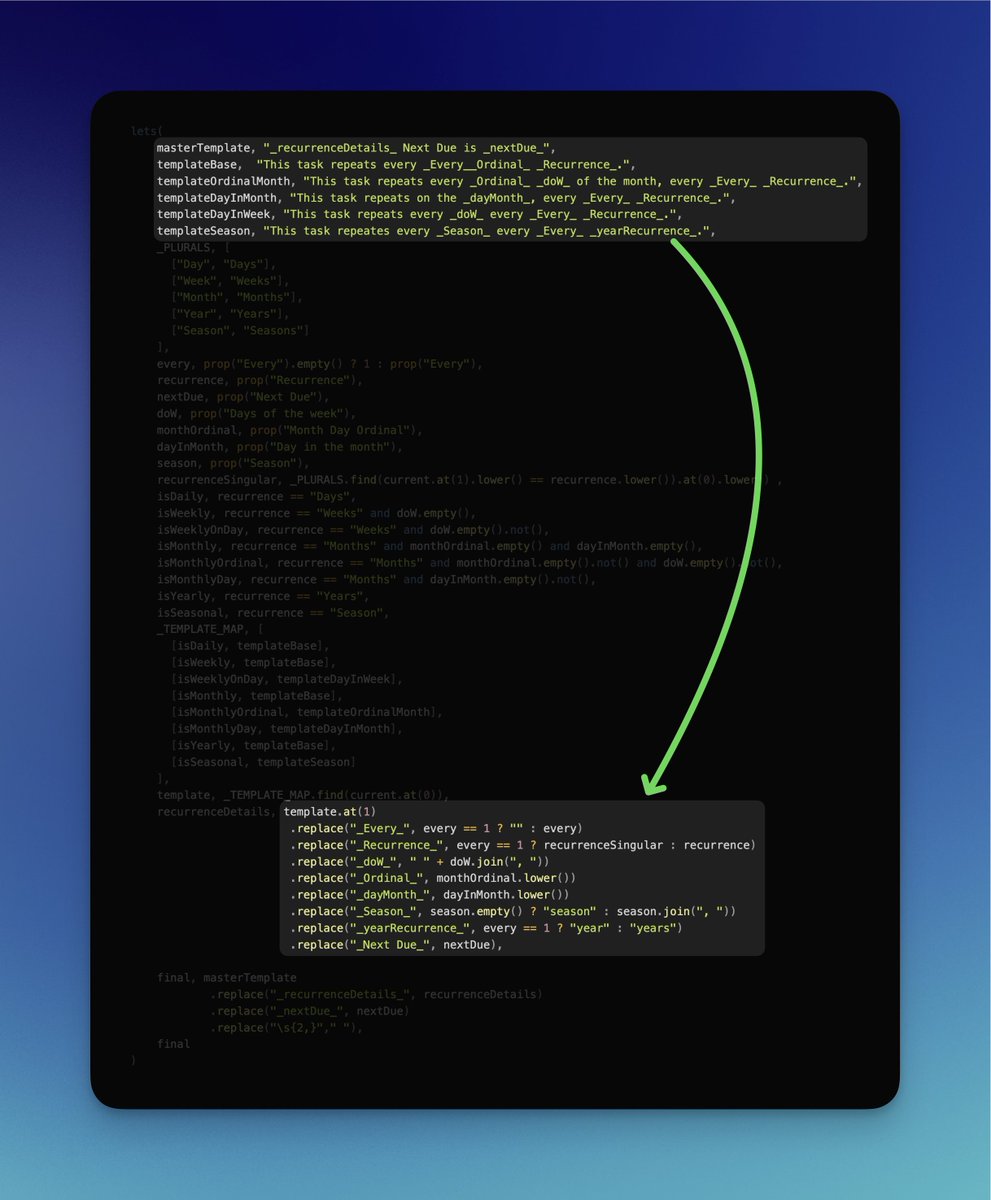Select the 'dayInMonth, prop("Day in the month")' line
The width and height of the screenshot is (991, 1200).
point(280,447)
